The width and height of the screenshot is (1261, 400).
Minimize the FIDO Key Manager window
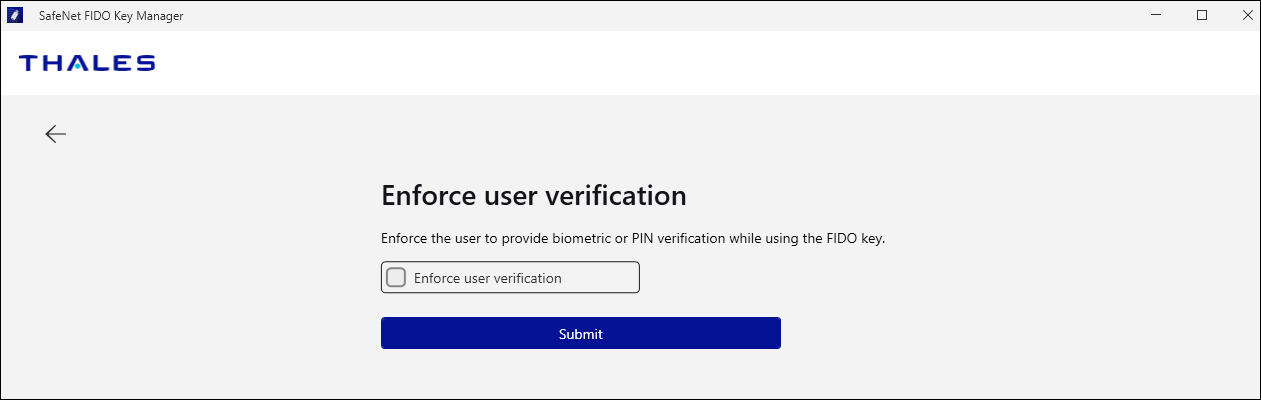pos(1155,16)
